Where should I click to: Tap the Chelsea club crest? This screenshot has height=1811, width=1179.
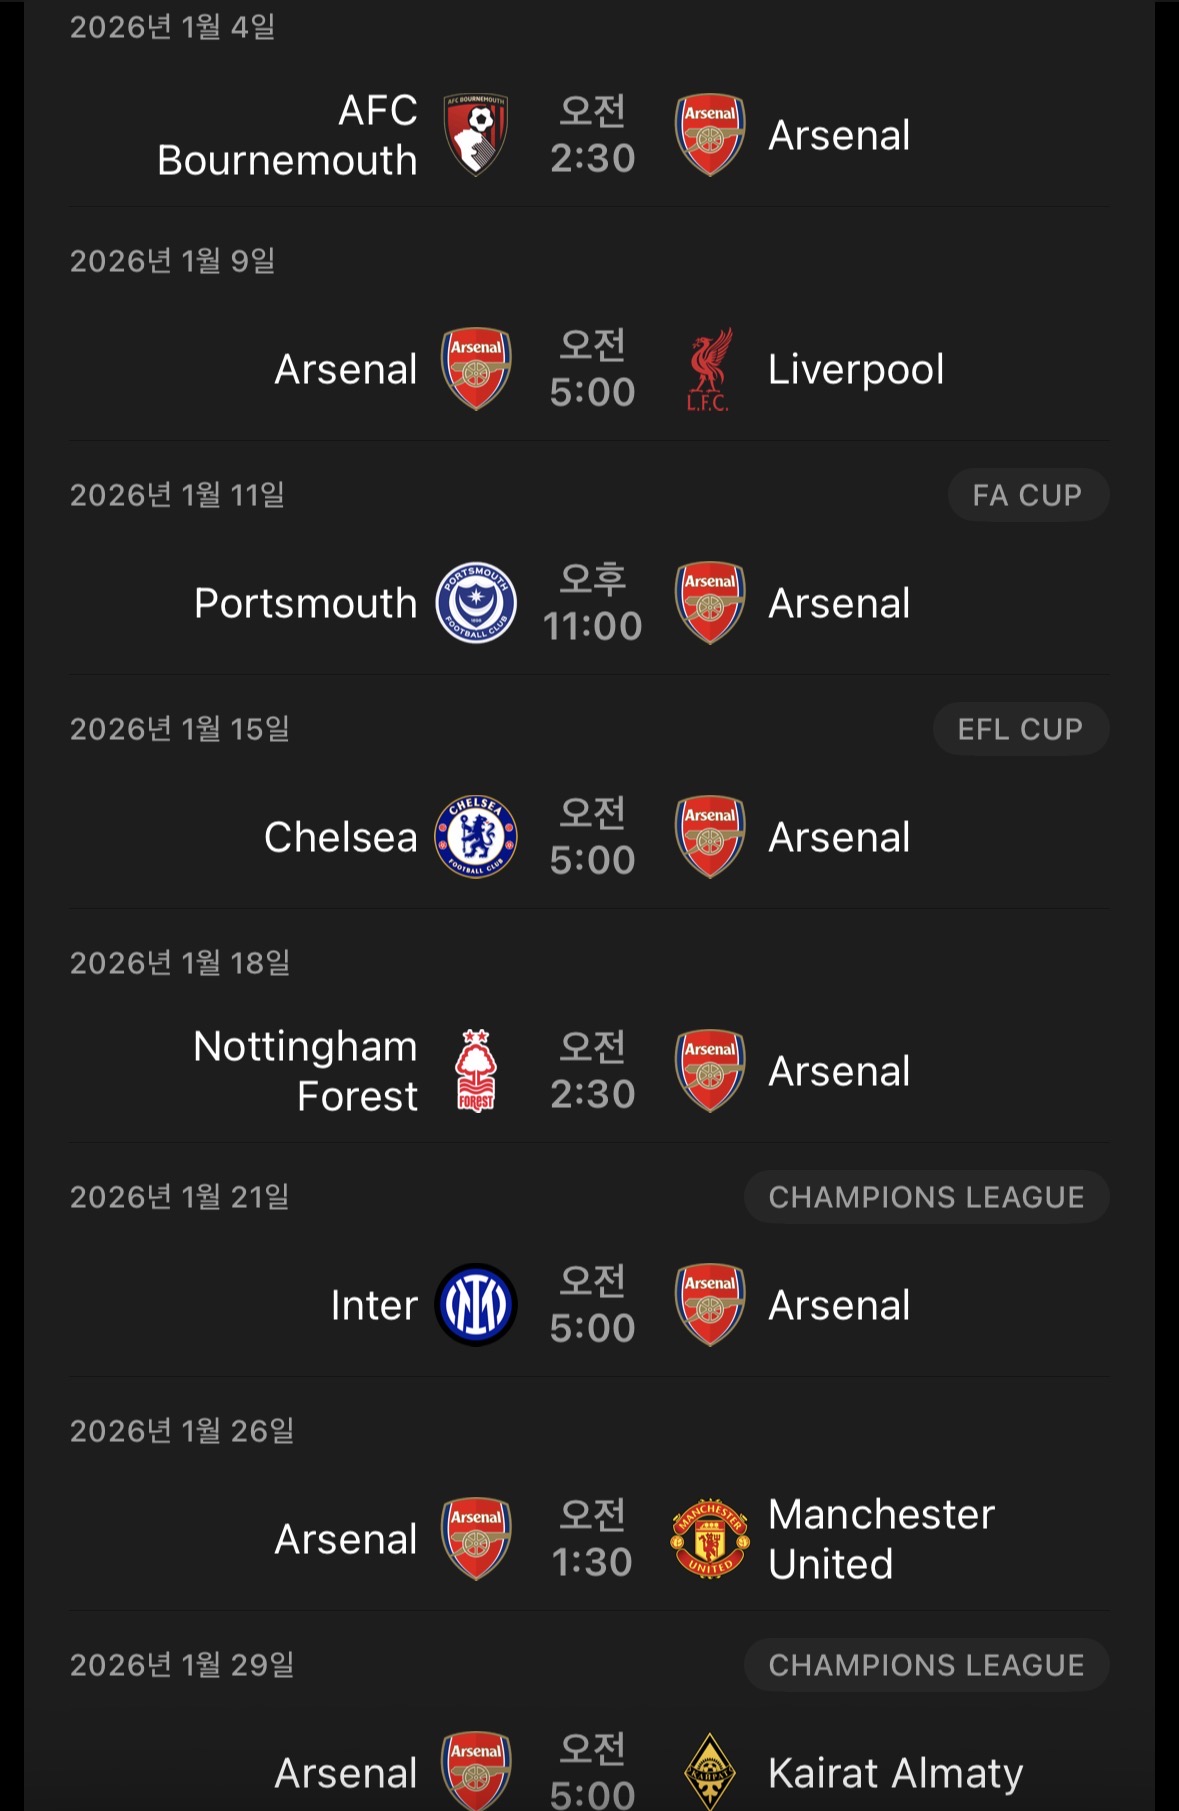476,837
